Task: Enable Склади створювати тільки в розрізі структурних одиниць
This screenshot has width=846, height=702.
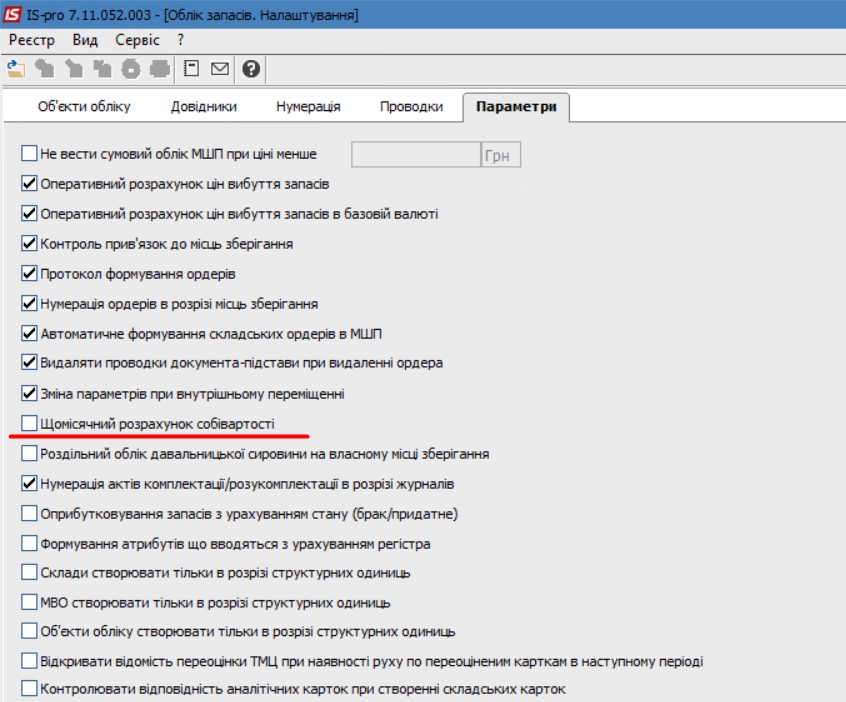Action: (x=29, y=573)
